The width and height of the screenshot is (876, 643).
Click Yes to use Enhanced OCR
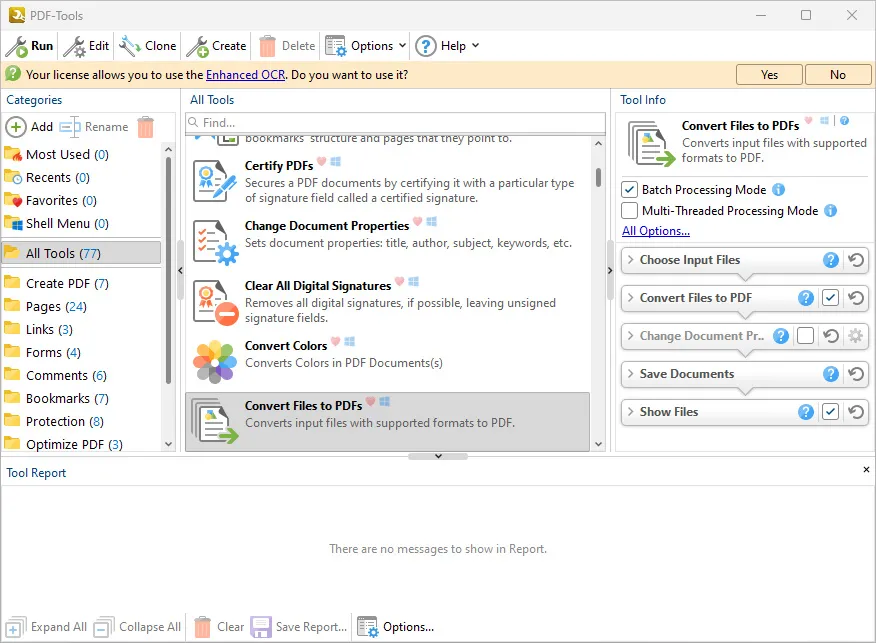point(769,75)
